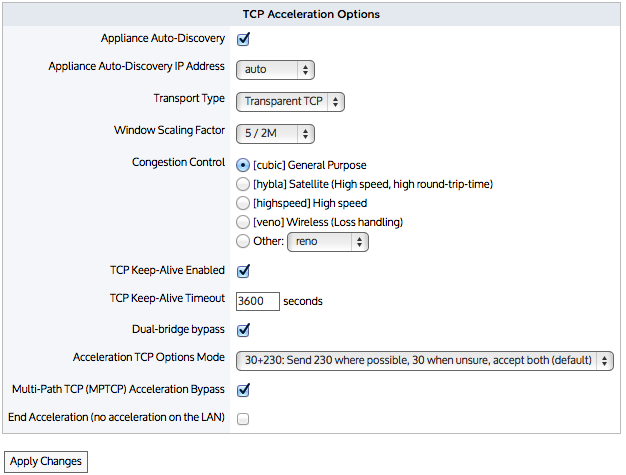Toggle the Dual-bridge bypass checkbox
Screen dimensions: 626x475
coord(243,329)
